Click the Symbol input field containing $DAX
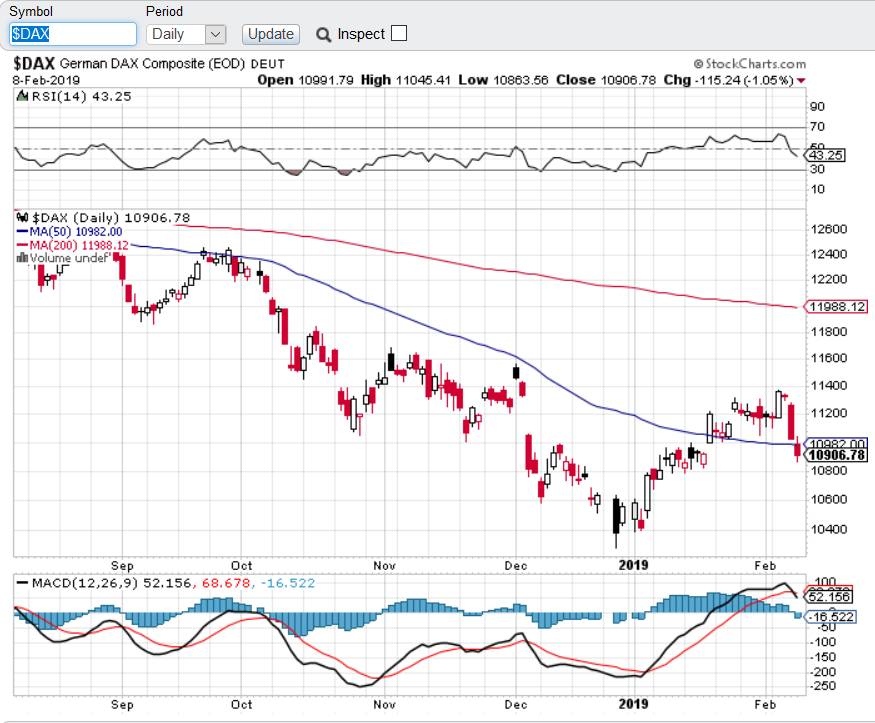Viewport: 875px width, 723px height. 72,34
